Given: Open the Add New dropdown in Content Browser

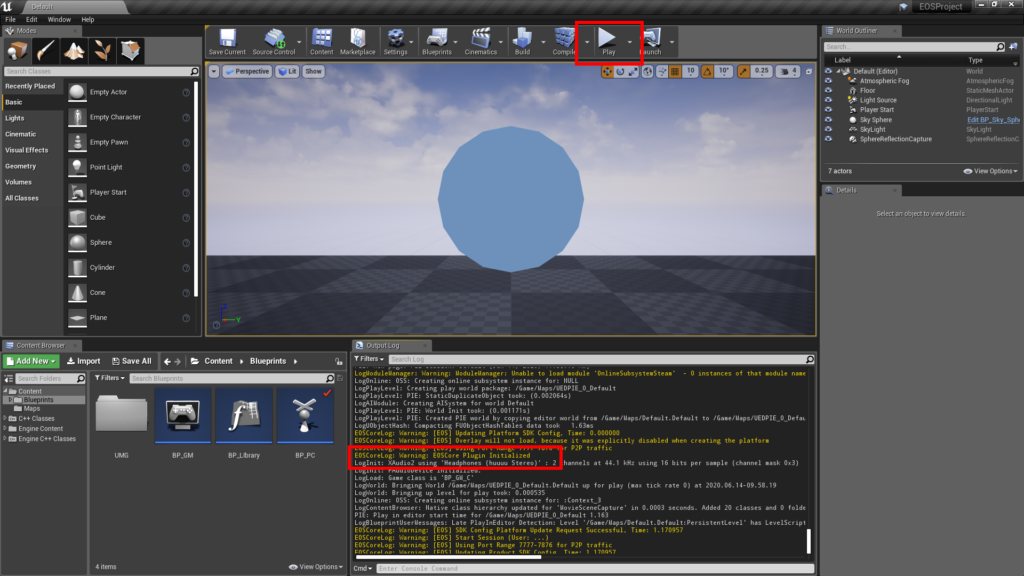Looking at the screenshot, I should click(x=31, y=361).
